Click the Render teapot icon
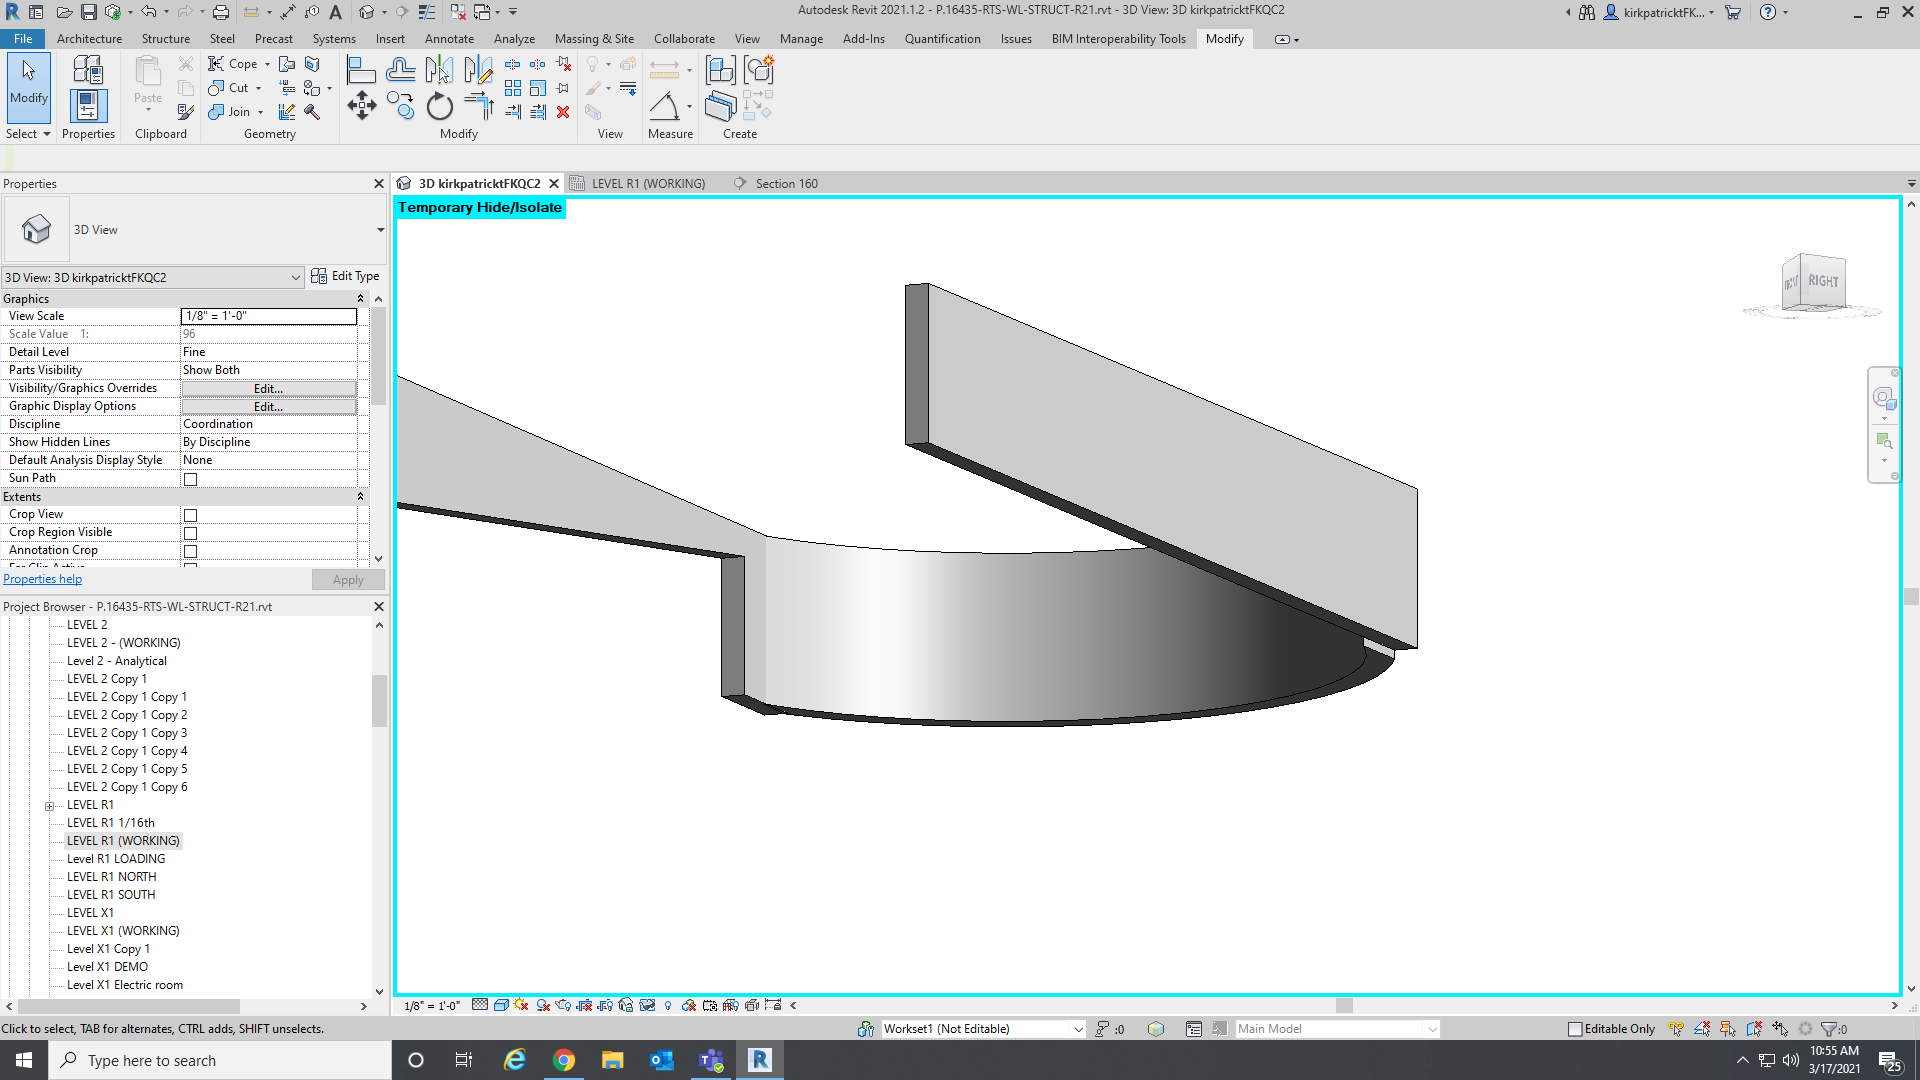The image size is (1920, 1080). point(562,1005)
